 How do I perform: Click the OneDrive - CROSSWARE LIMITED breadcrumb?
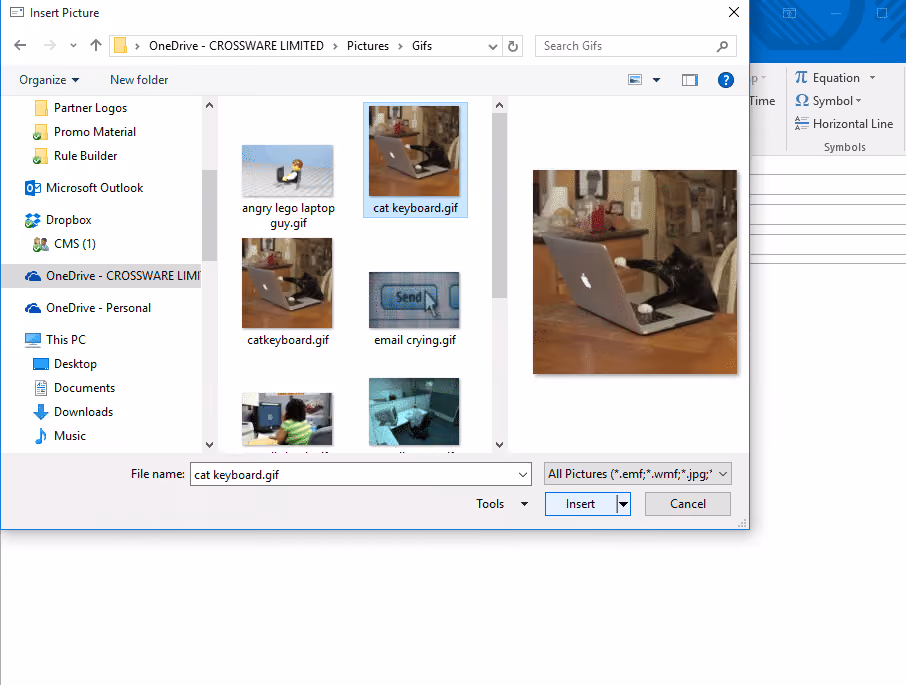(236, 46)
